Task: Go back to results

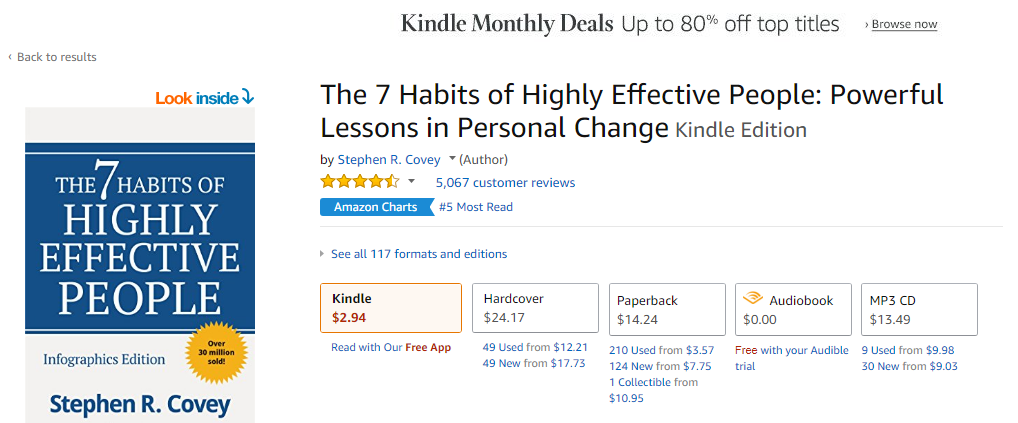Action: (56, 57)
